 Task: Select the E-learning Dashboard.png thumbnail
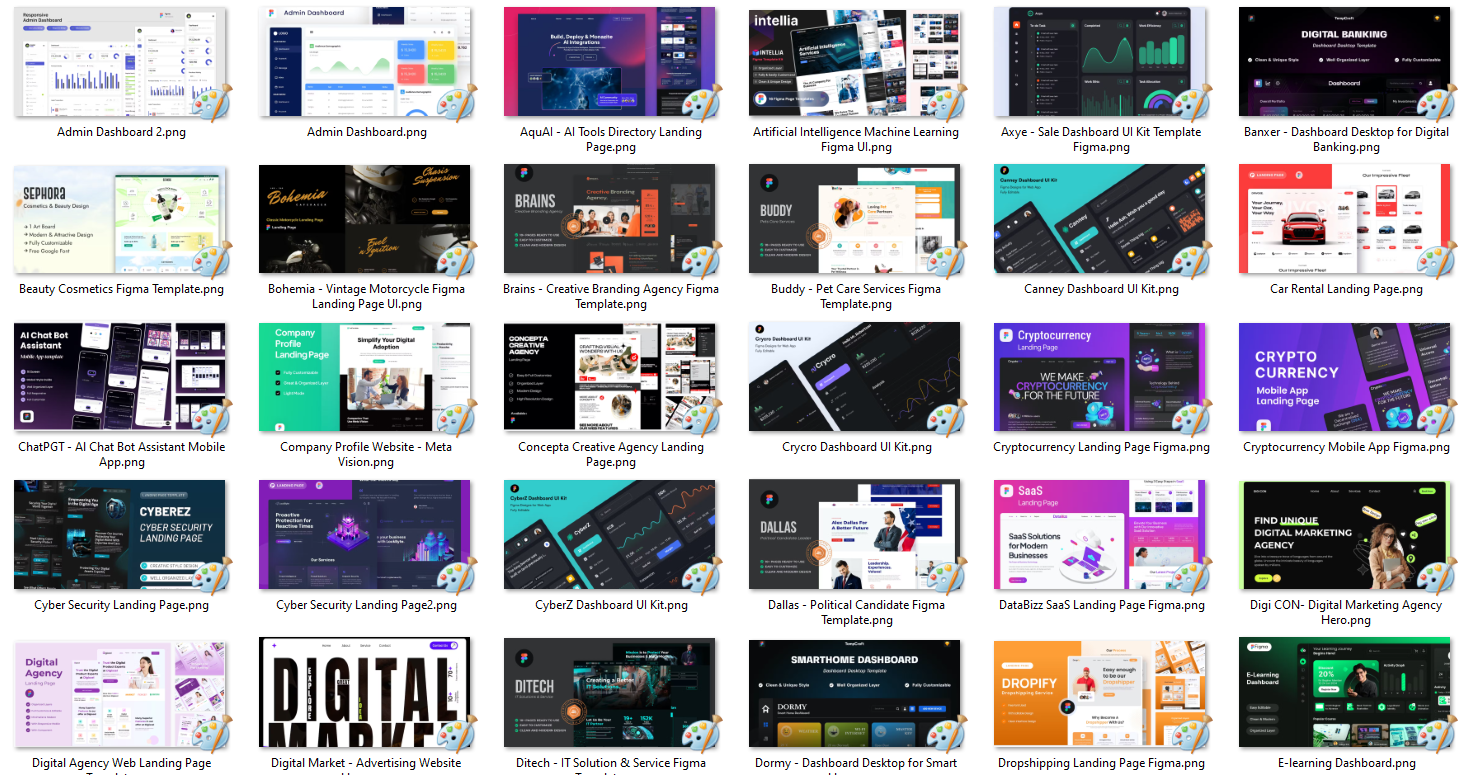1344,693
